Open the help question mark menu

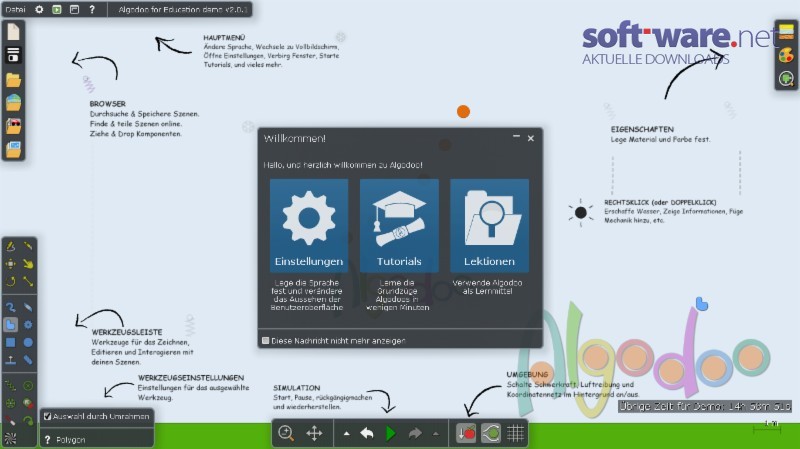click(x=92, y=9)
